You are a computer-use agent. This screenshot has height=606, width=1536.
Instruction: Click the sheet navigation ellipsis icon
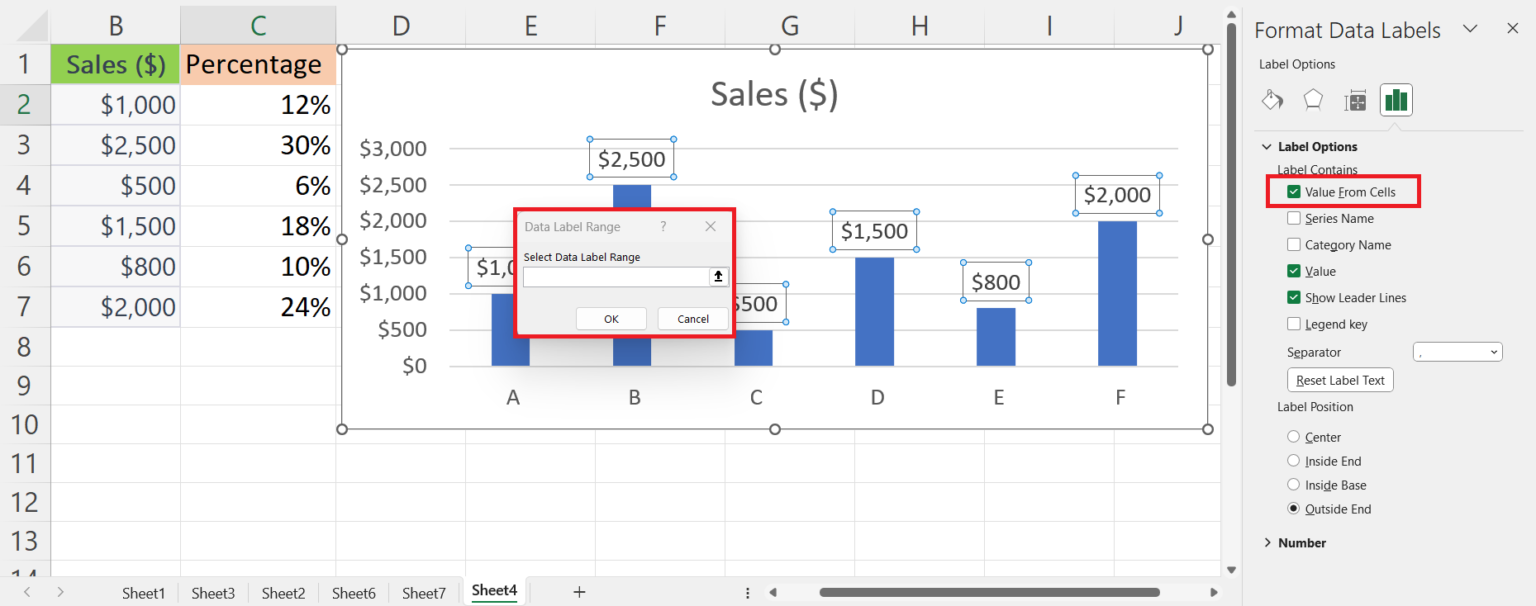click(x=747, y=592)
